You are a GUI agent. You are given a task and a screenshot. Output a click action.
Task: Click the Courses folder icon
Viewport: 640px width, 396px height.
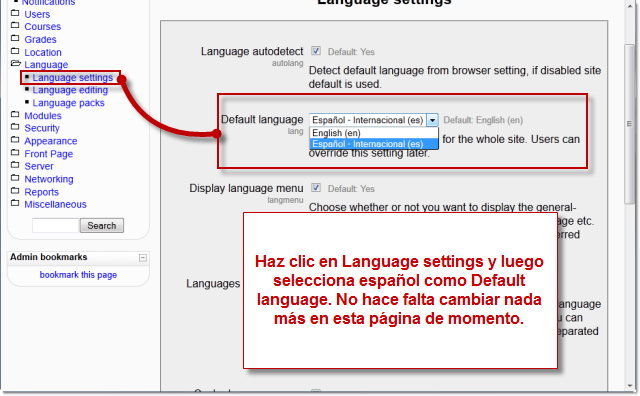(15, 26)
